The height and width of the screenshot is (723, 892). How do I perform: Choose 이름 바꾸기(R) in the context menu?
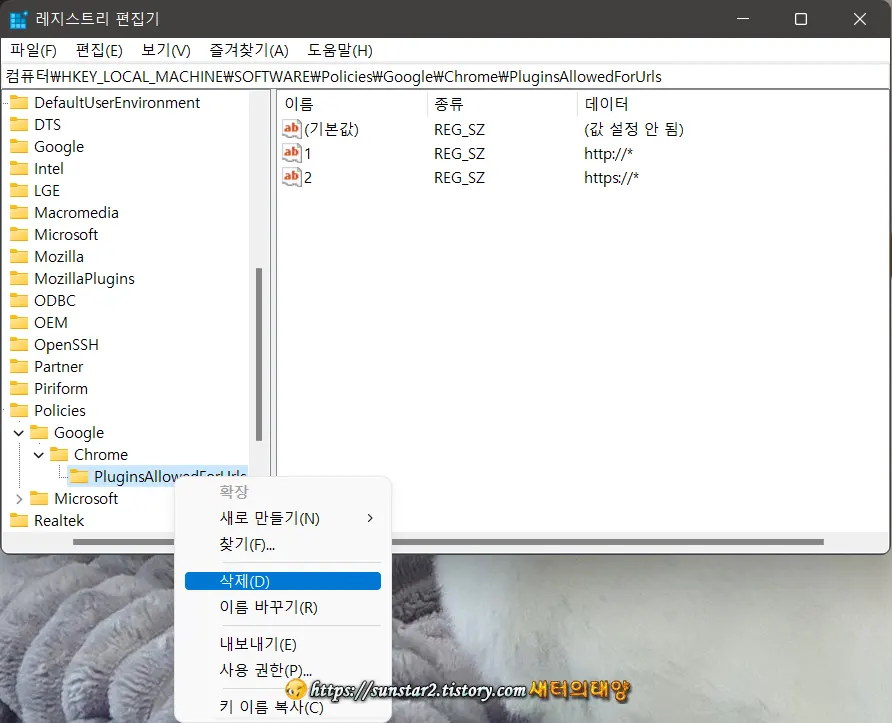click(283, 607)
